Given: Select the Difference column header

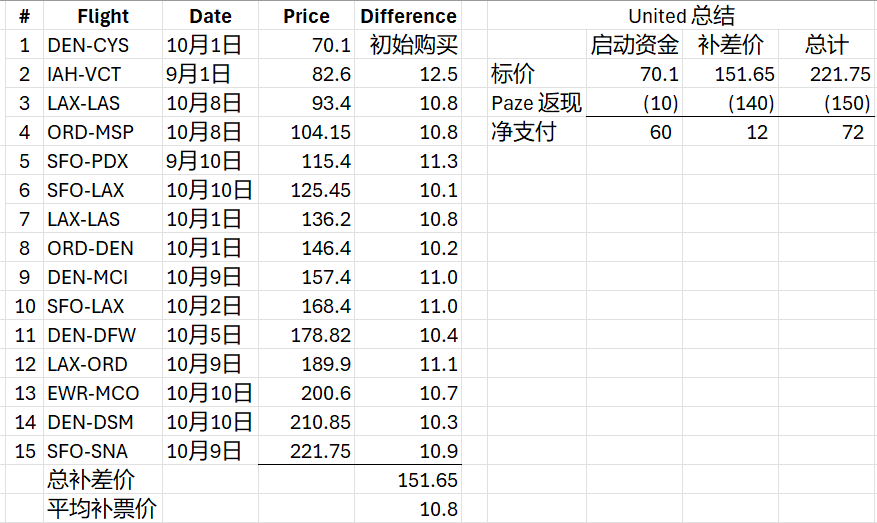Looking at the screenshot, I should click(x=408, y=16).
